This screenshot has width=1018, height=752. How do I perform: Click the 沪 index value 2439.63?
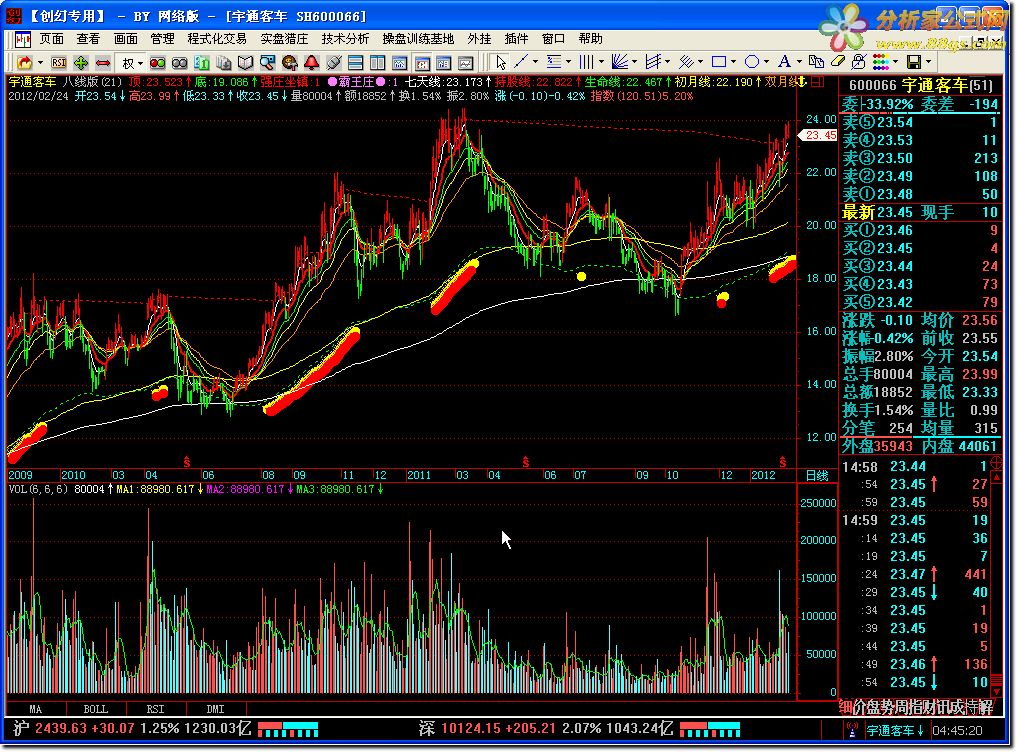point(60,729)
